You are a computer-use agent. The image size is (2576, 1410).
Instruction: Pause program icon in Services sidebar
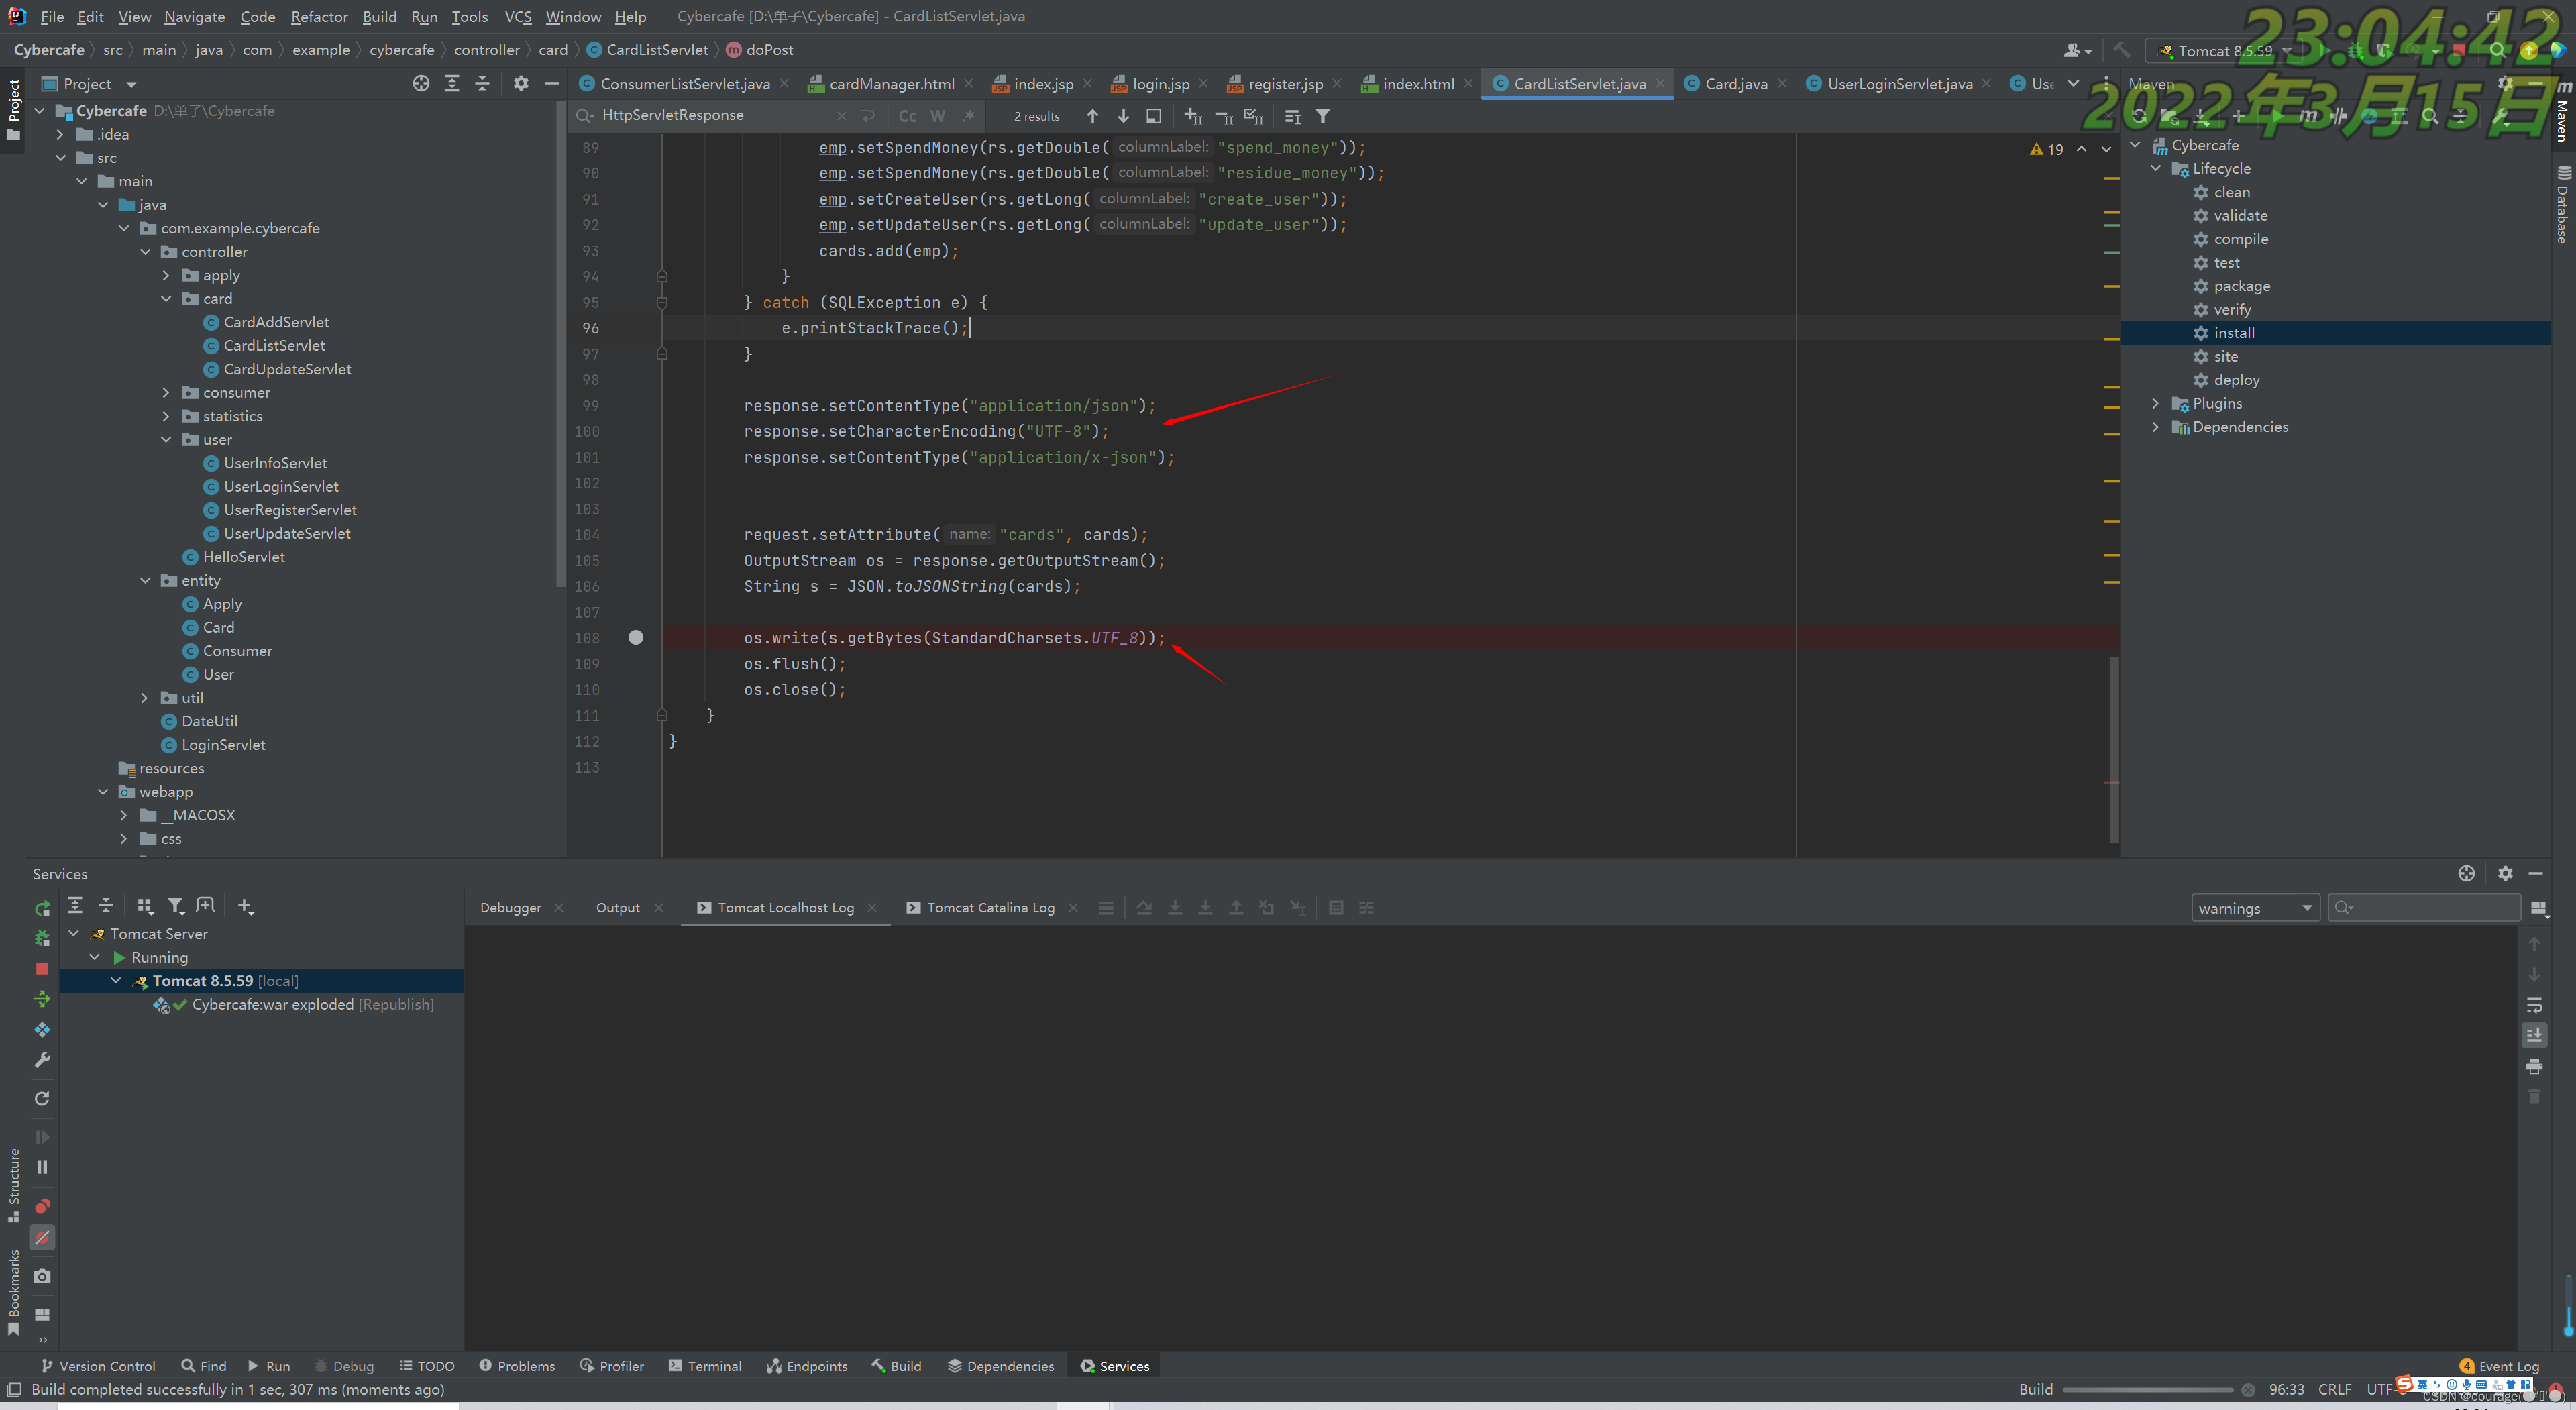tap(42, 1167)
